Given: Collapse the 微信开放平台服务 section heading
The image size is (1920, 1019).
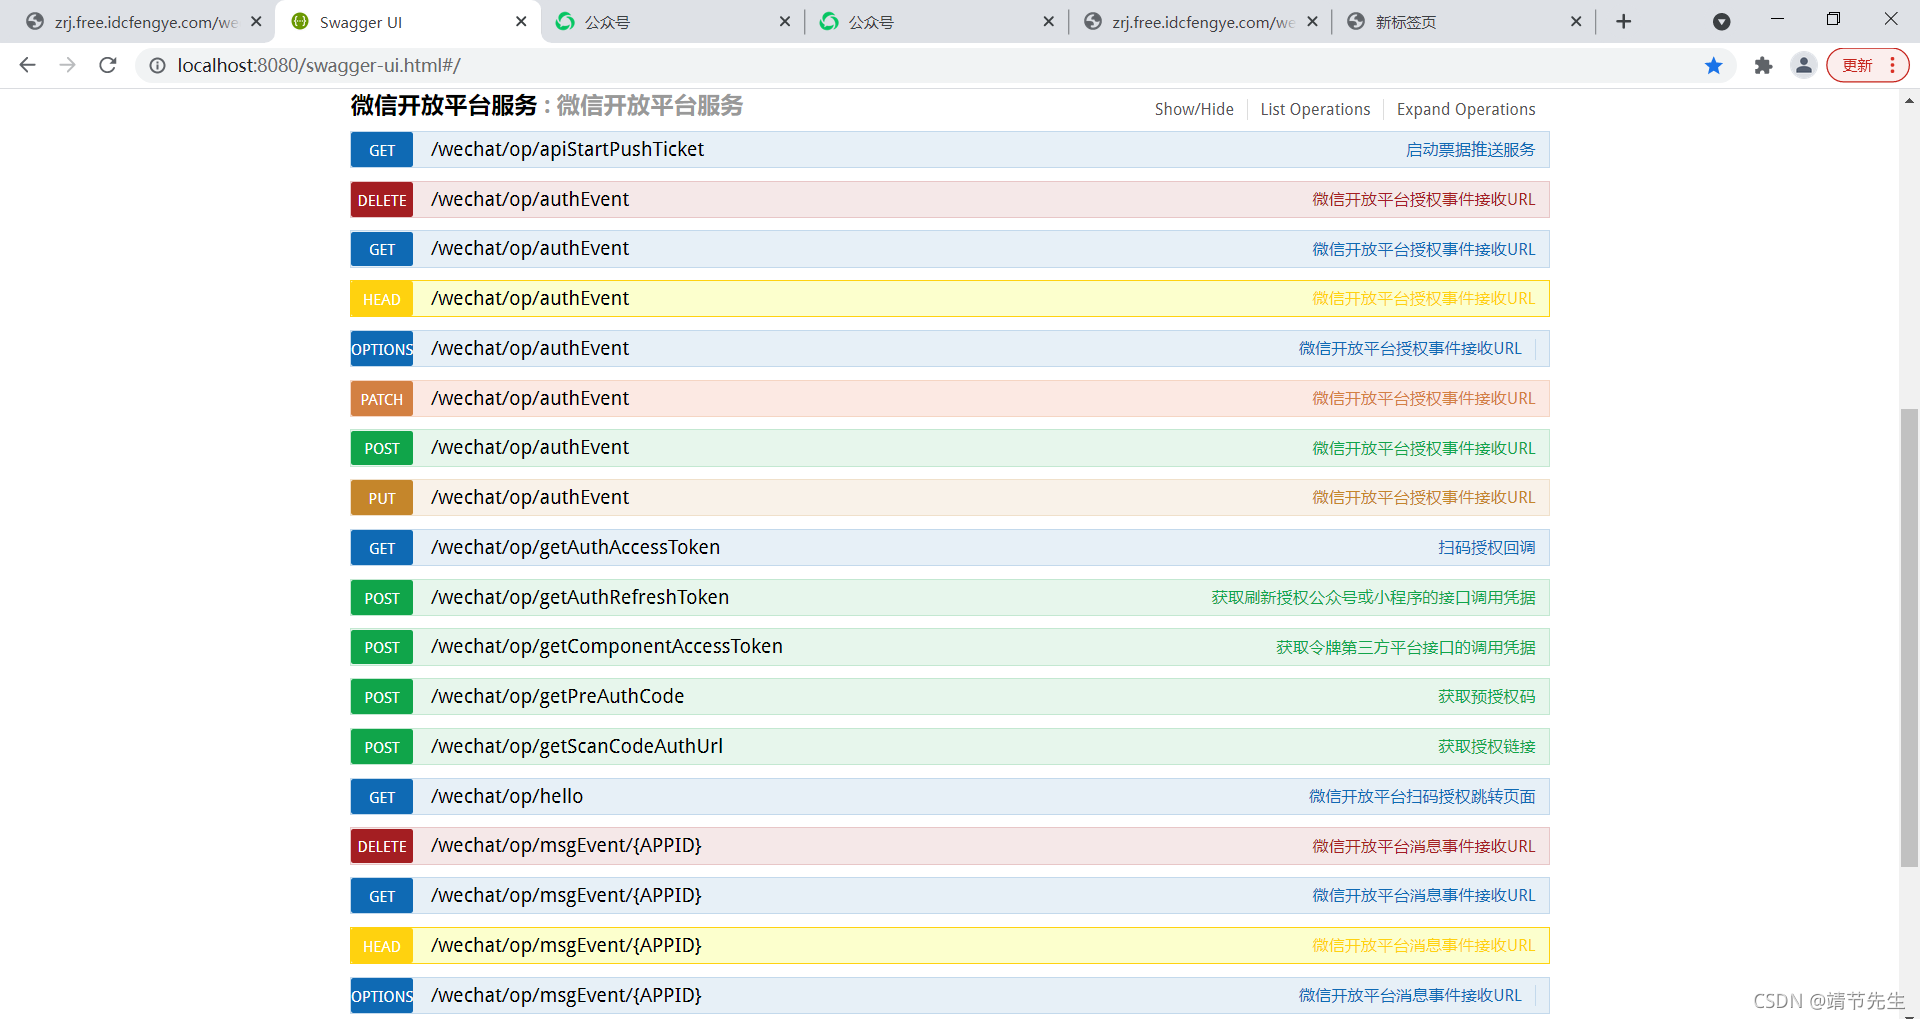Looking at the screenshot, I should tap(444, 105).
